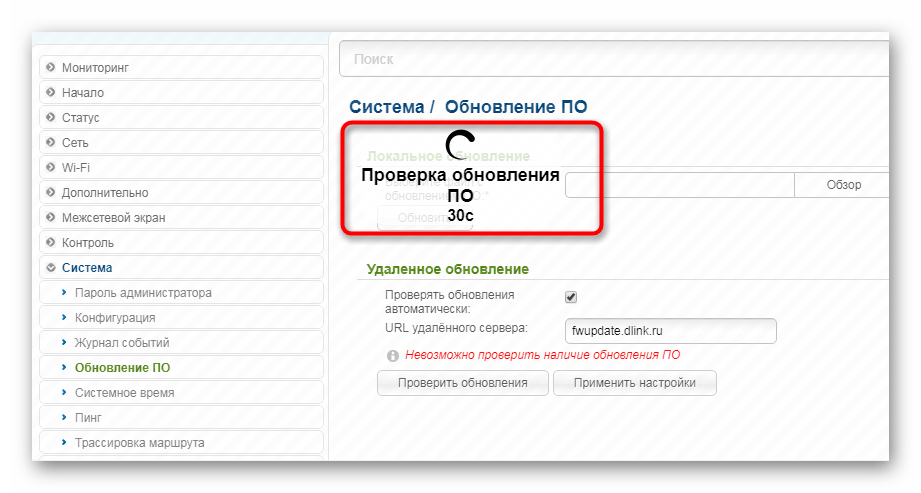The height and width of the screenshot is (493, 921).
Task: Click the info icon beside error message
Action: (393, 356)
